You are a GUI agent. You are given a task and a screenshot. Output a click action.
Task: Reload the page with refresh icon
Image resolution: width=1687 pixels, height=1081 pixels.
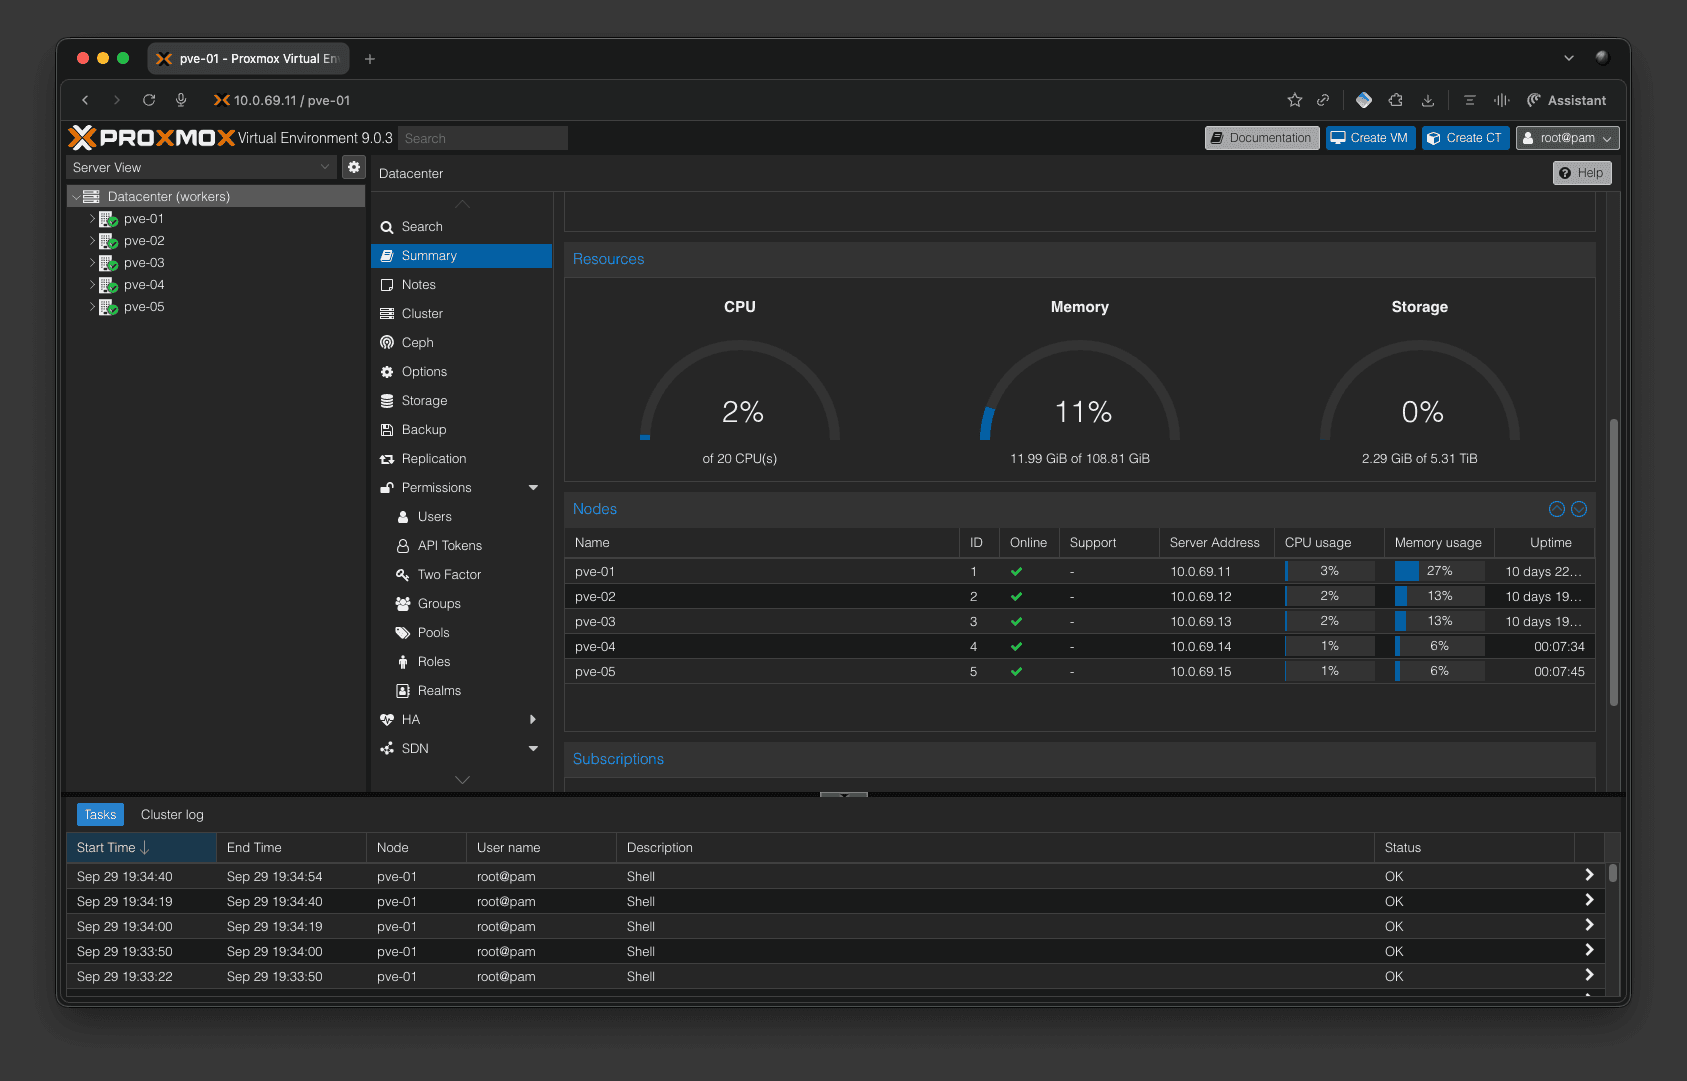(x=149, y=100)
